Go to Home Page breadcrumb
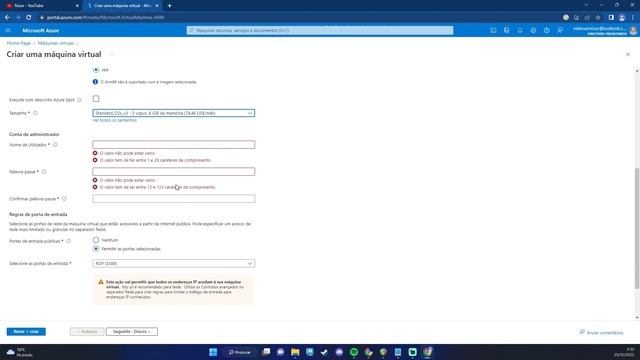Screen dimensions: 640x360 [18, 43]
